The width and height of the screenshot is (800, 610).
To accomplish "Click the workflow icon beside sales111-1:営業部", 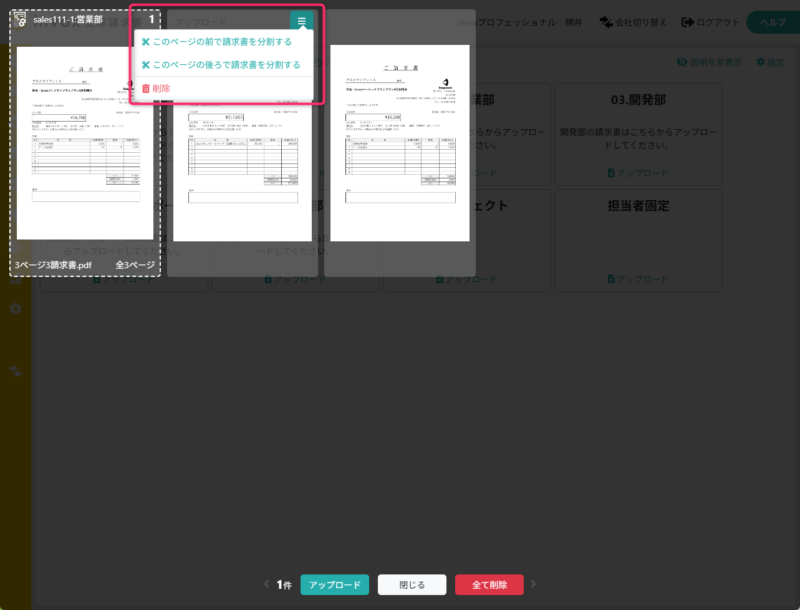I will click(20, 19).
